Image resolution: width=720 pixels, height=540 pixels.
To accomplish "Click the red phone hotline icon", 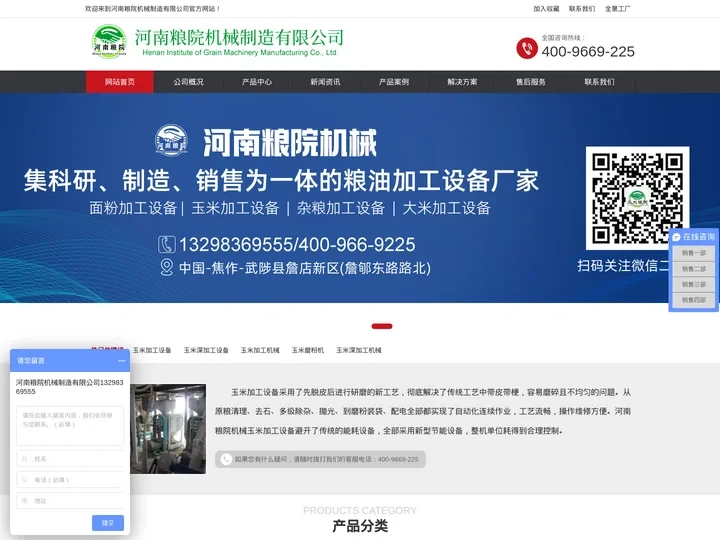I will coord(527,48).
